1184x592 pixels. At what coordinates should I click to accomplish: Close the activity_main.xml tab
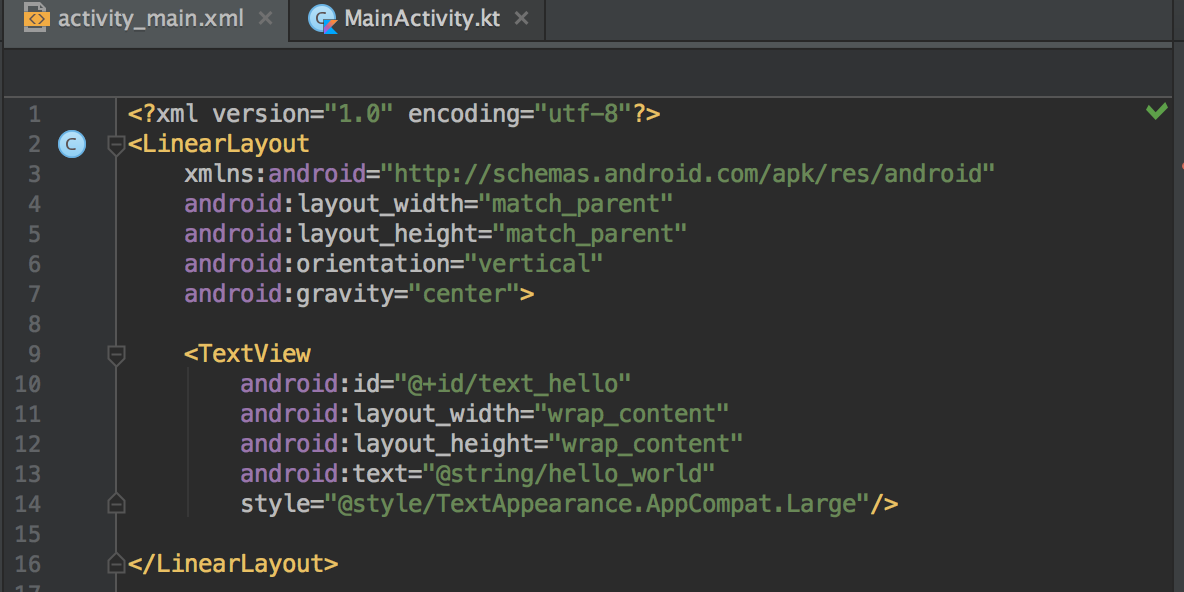click(264, 17)
